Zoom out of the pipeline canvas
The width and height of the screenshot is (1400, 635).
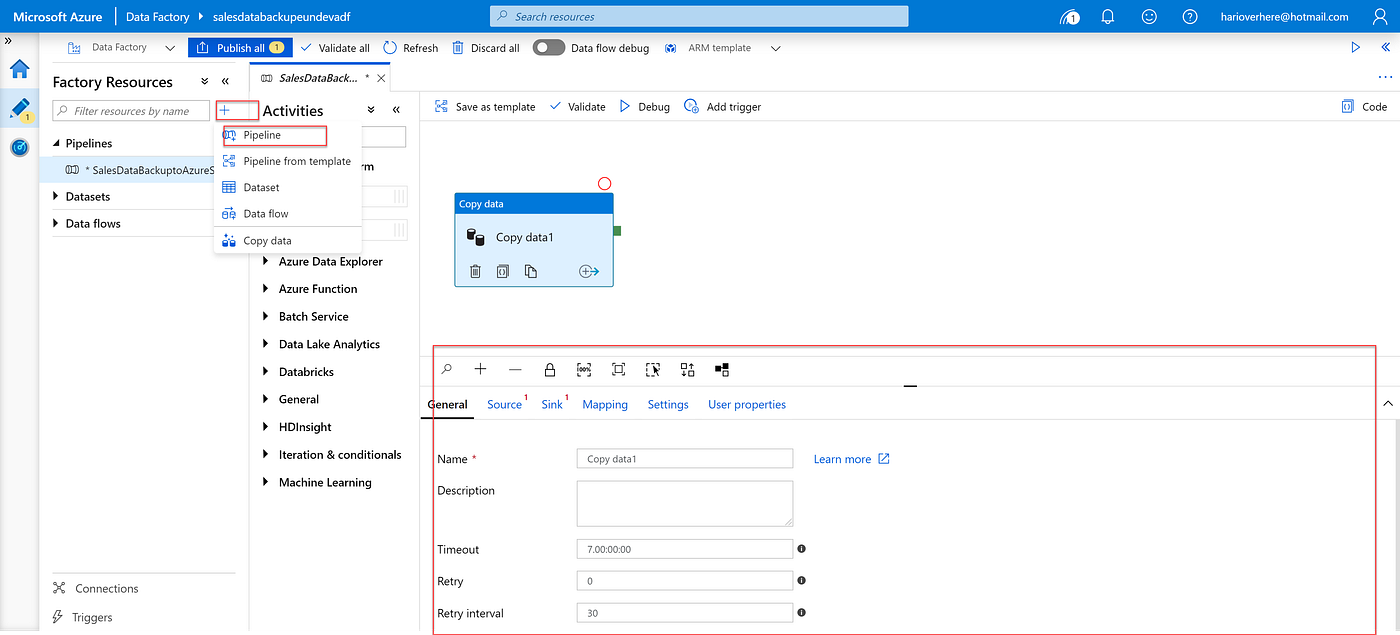coord(515,369)
